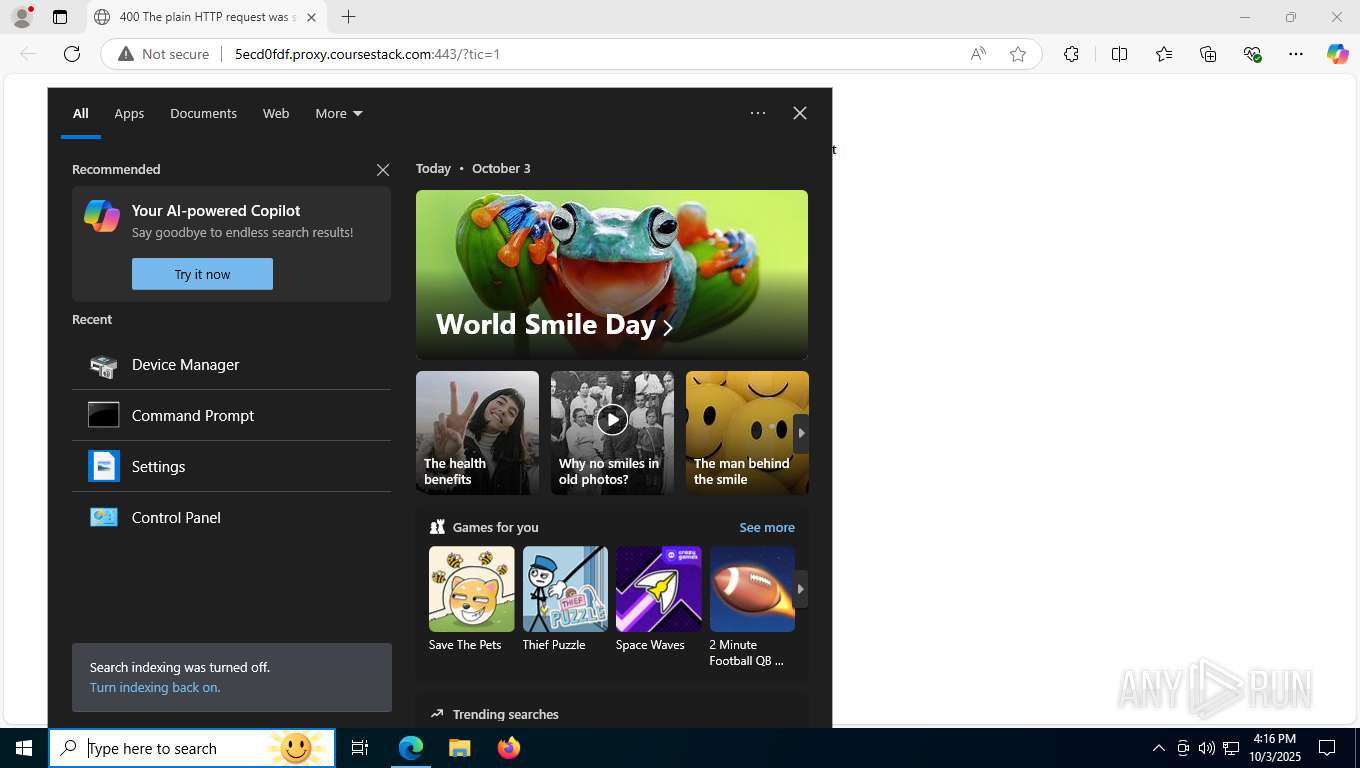The height and width of the screenshot is (768, 1360).
Task: Open a new browser tab
Action: [348, 17]
